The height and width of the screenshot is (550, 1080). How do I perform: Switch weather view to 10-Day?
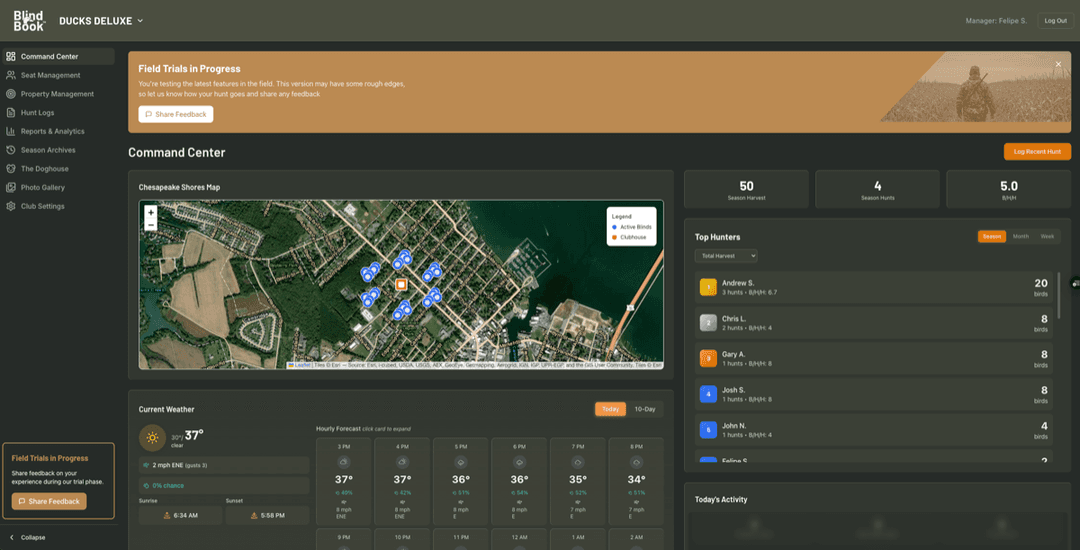click(x=645, y=409)
